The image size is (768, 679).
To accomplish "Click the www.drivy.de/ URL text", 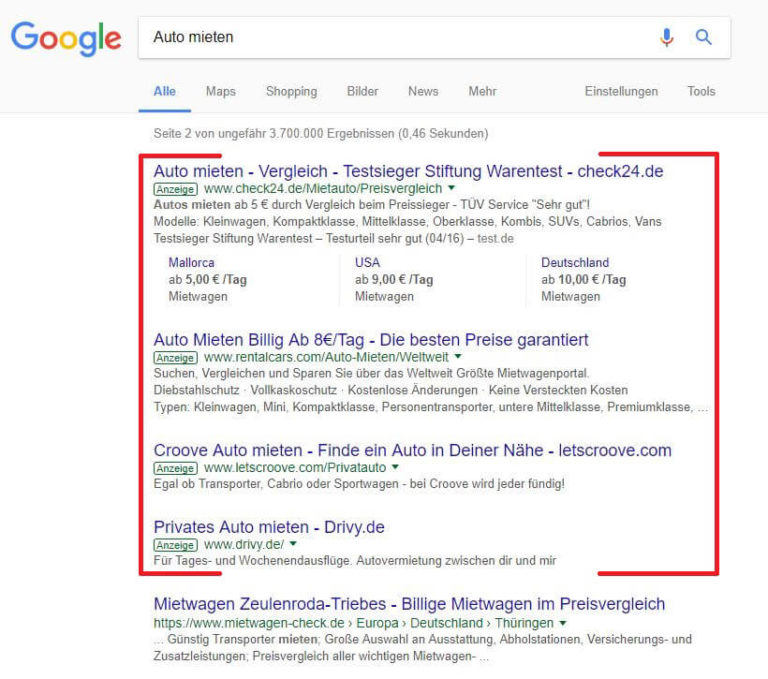I will 244,545.
